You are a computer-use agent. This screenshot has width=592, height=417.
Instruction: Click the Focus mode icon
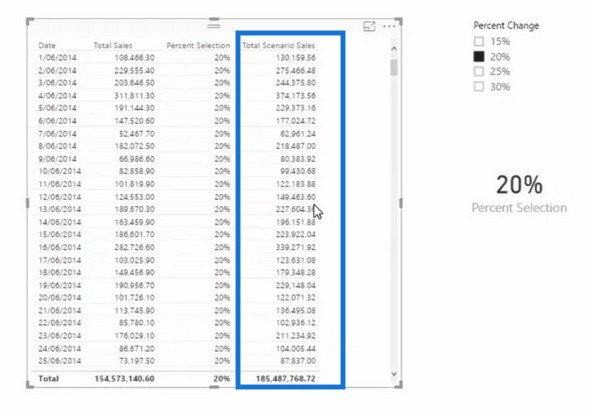coord(369,26)
